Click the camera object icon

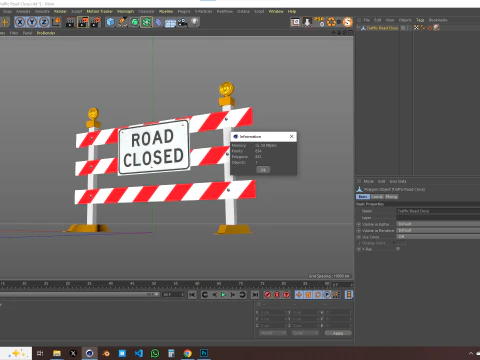coord(182,22)
